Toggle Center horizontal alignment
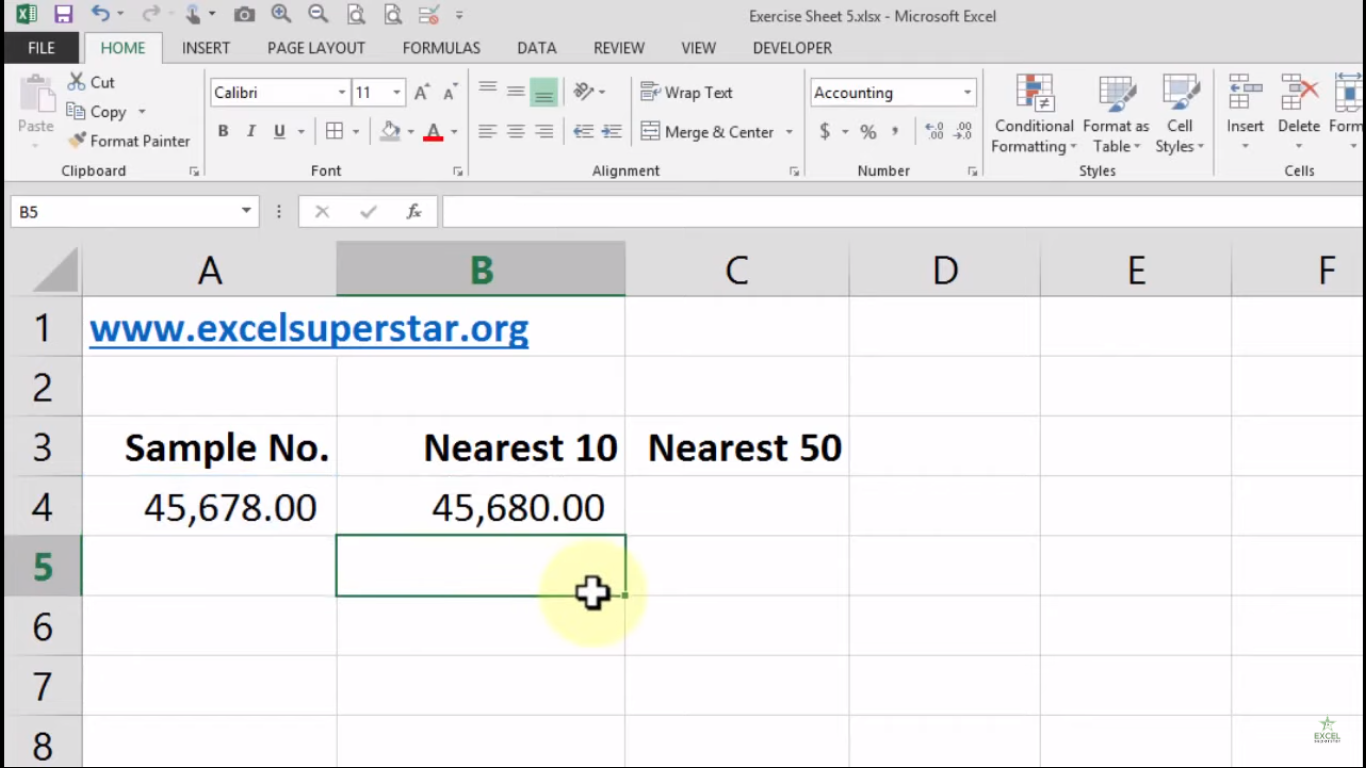1366x768 pixels. [516, 131]
